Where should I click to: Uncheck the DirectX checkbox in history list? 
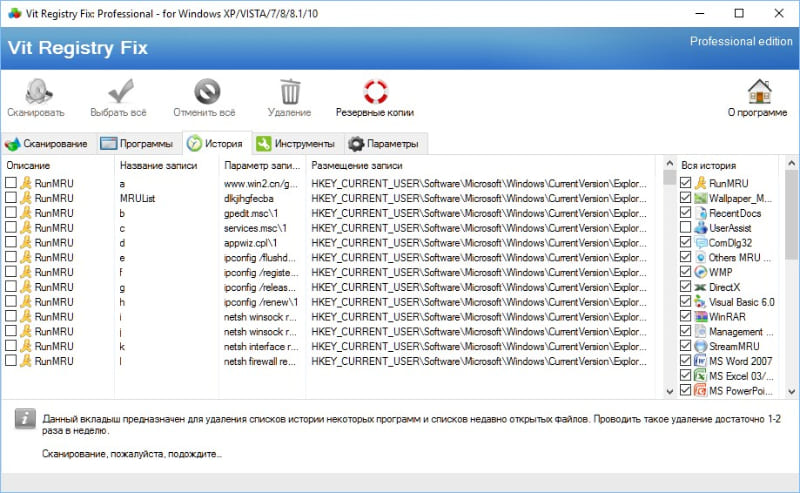[686, 286]
